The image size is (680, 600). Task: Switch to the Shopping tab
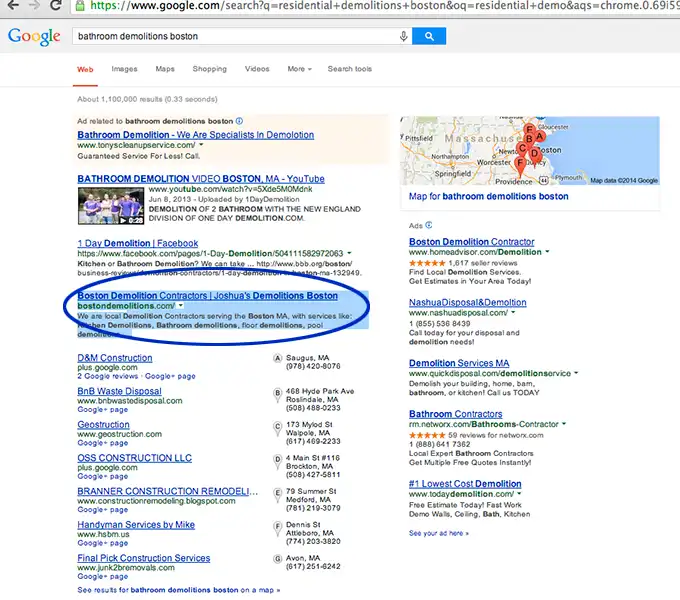(x=209, y=69)
